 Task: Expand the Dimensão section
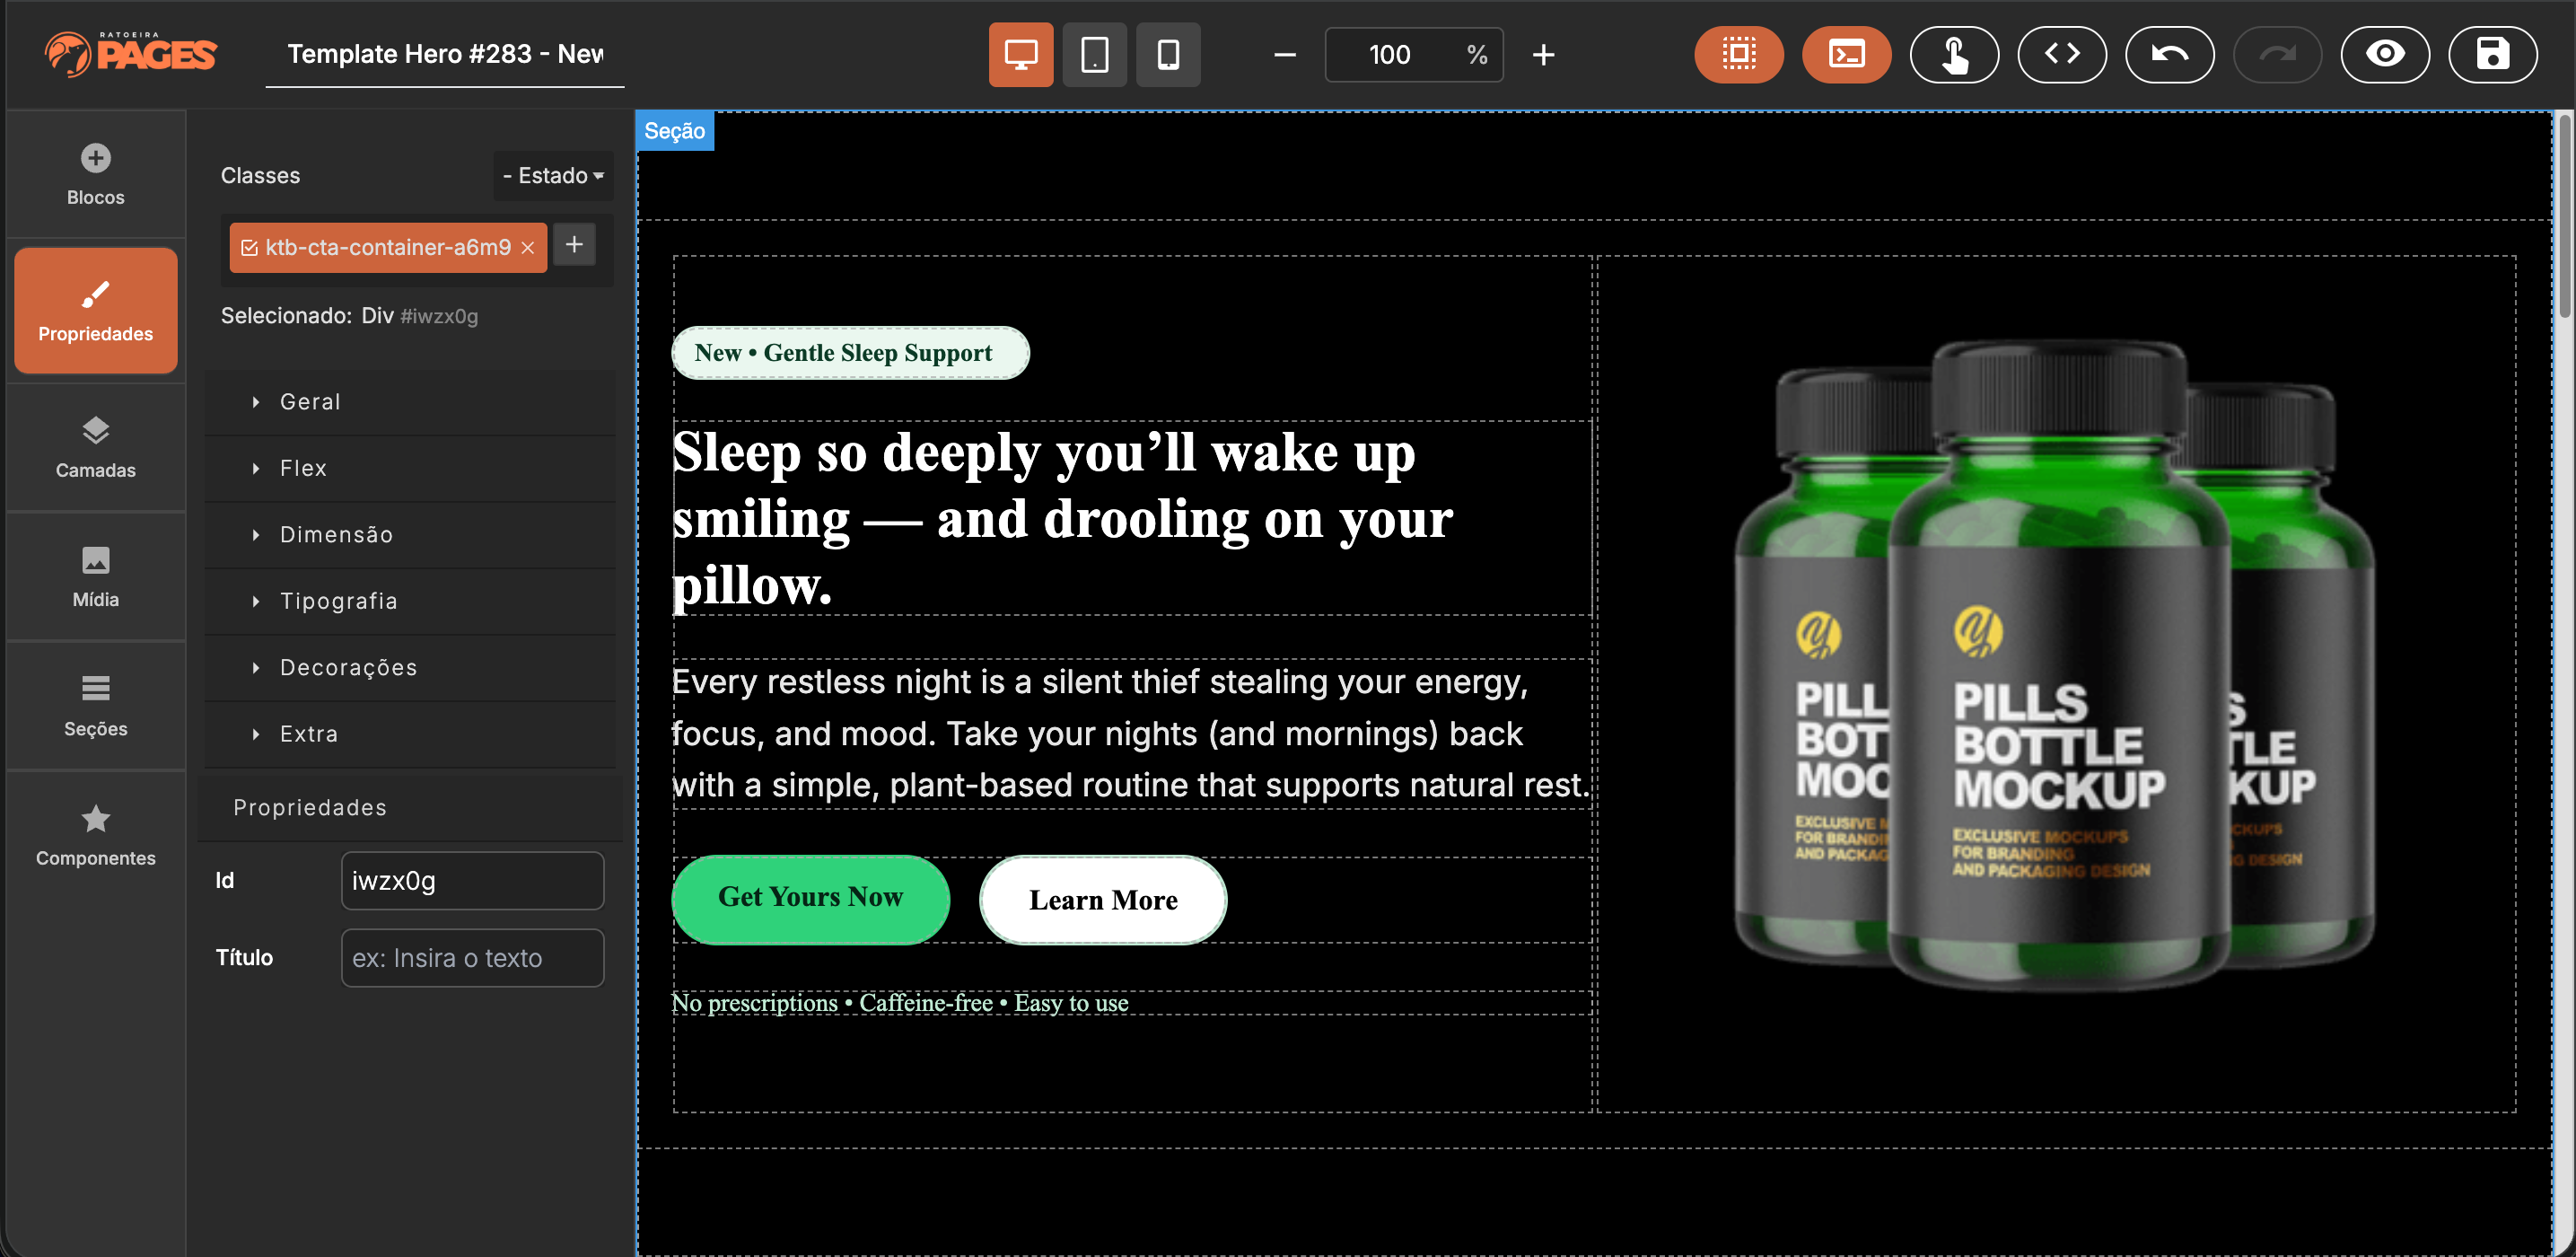(x=336, y=535)
